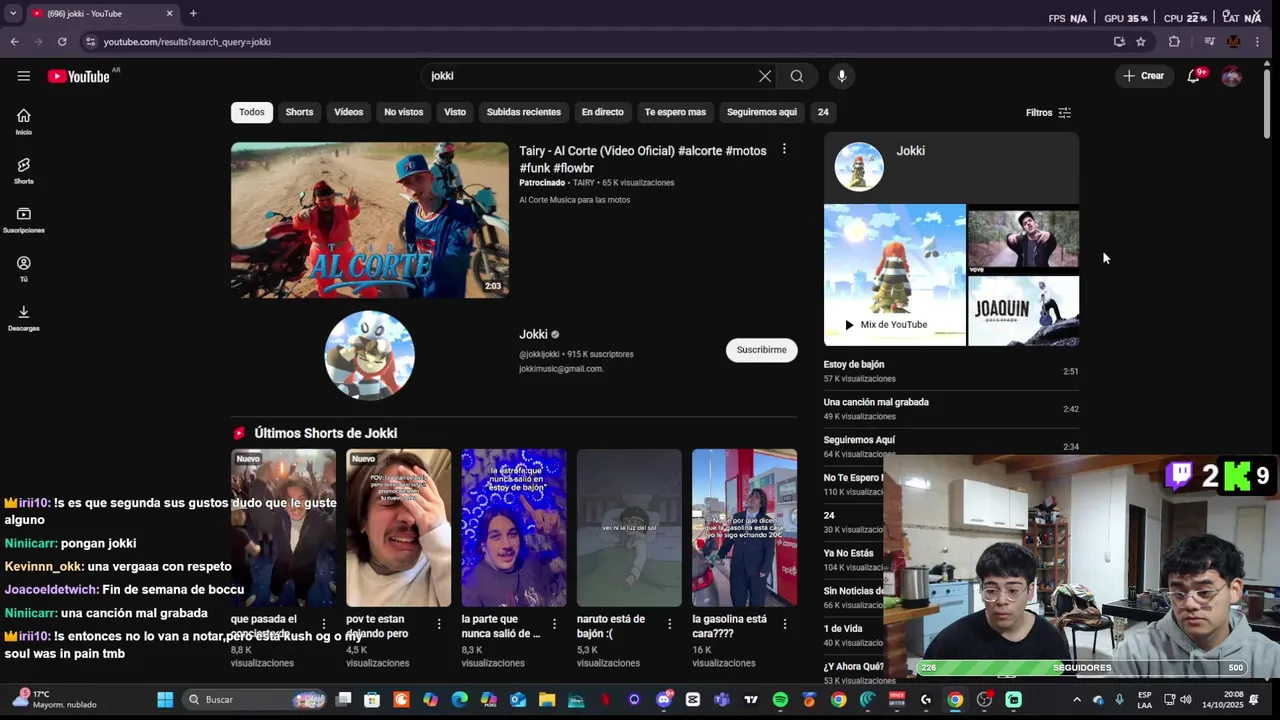Select the Visto filter chip
1280x720 pixels.
tap(455, 112)
